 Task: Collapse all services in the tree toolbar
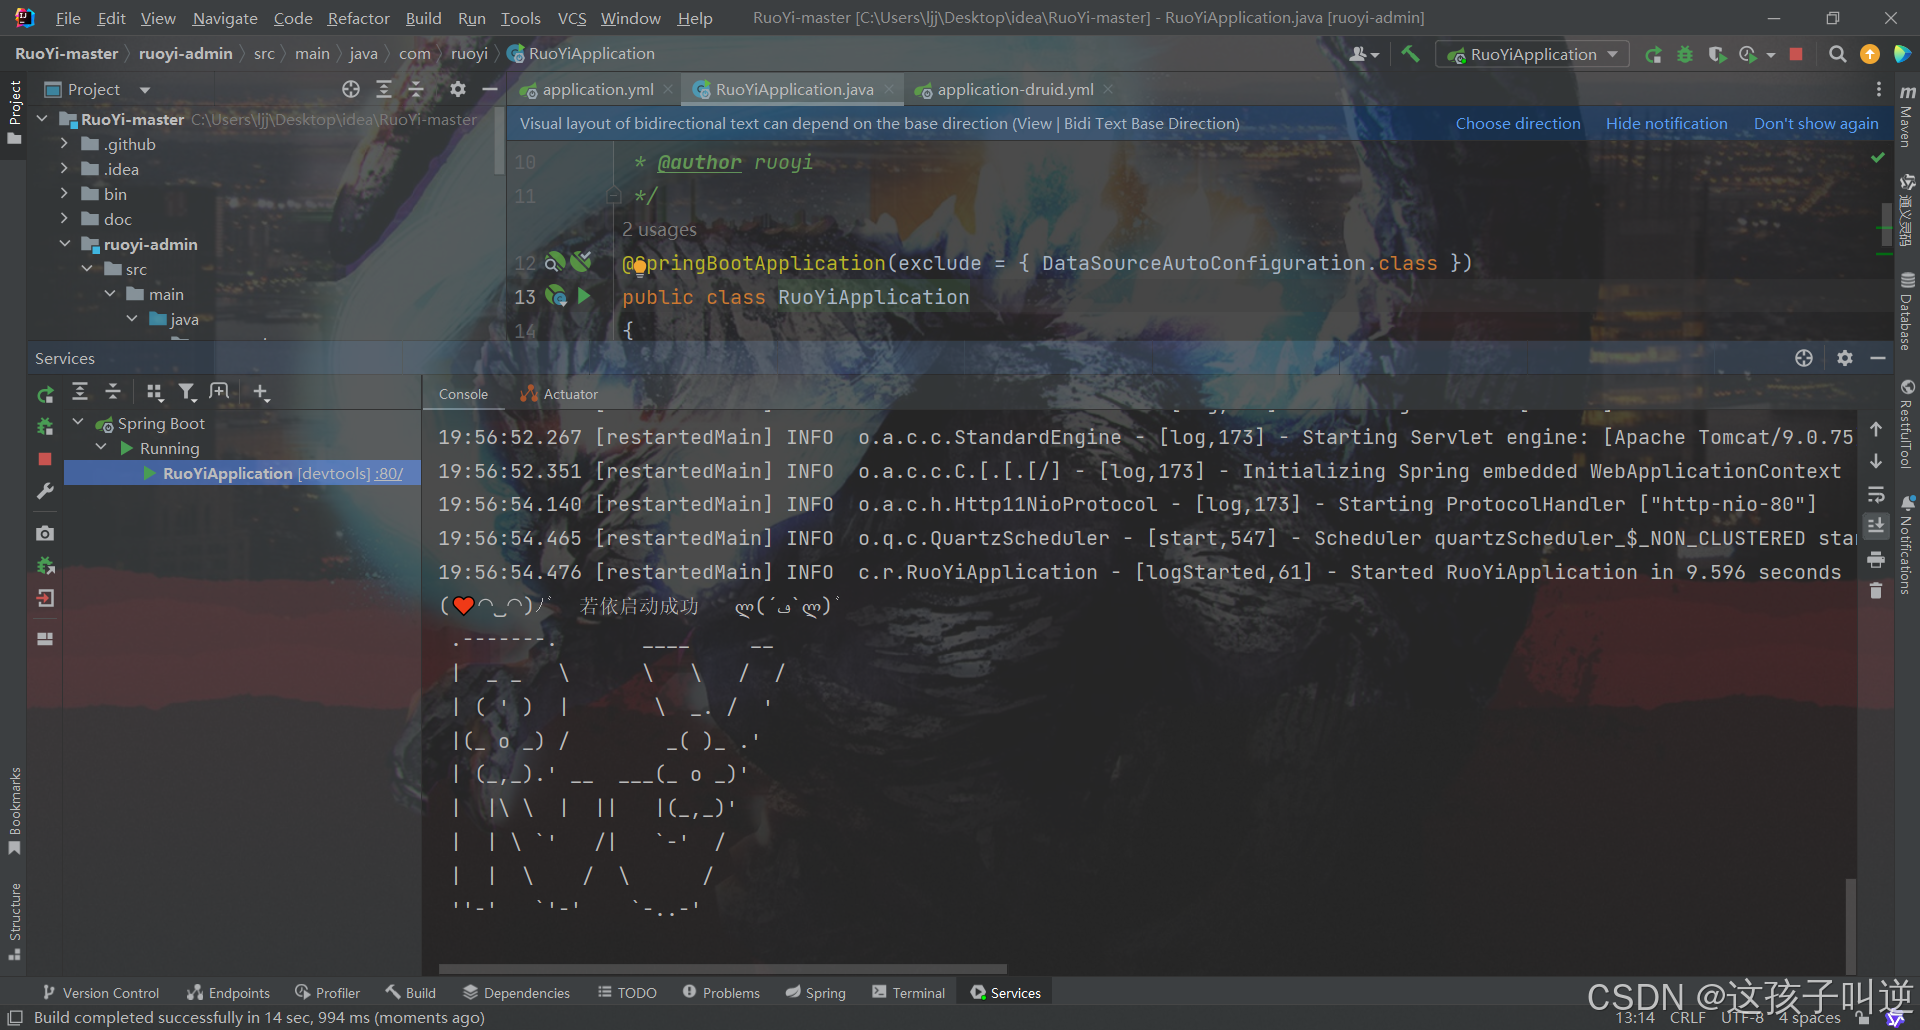113,392
